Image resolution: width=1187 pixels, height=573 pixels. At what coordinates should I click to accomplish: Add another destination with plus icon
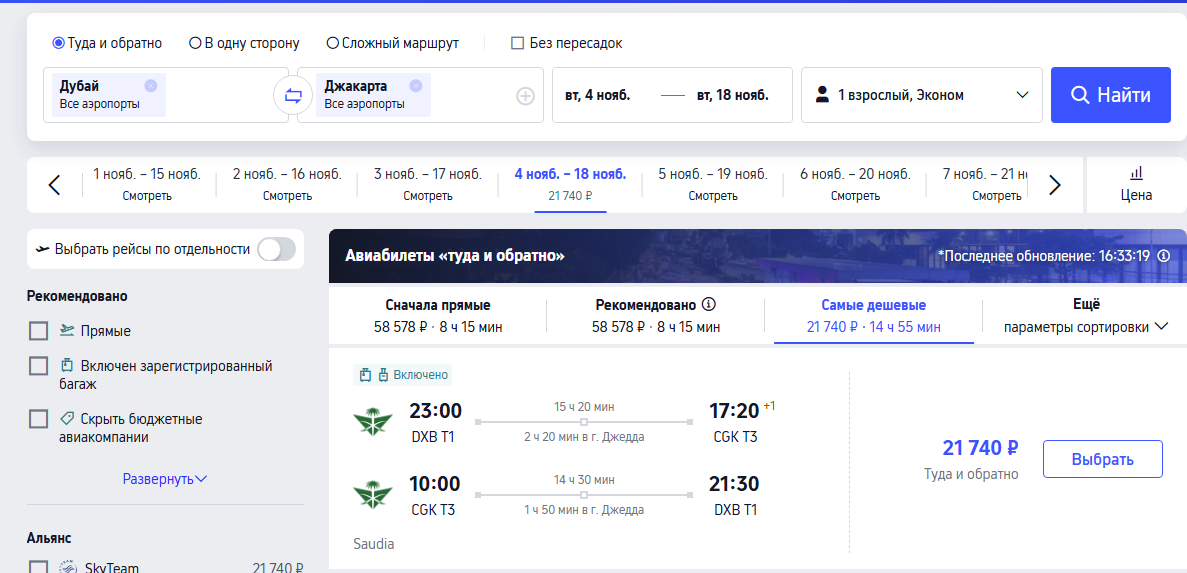click(x=525, y=96)
